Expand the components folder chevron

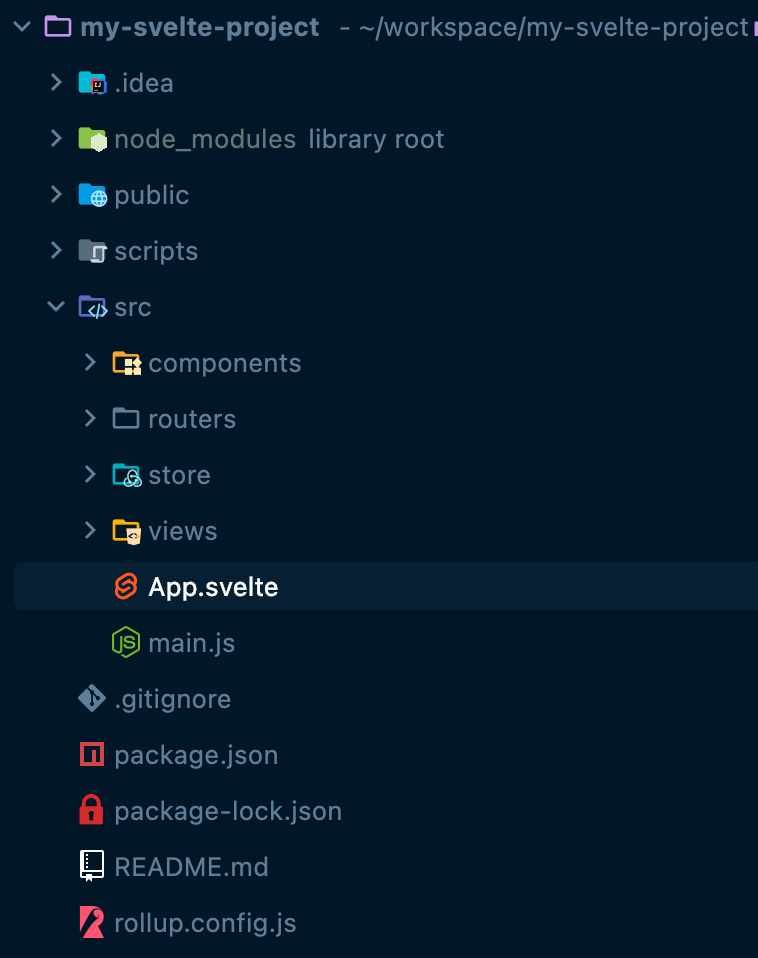coord(90,362)
